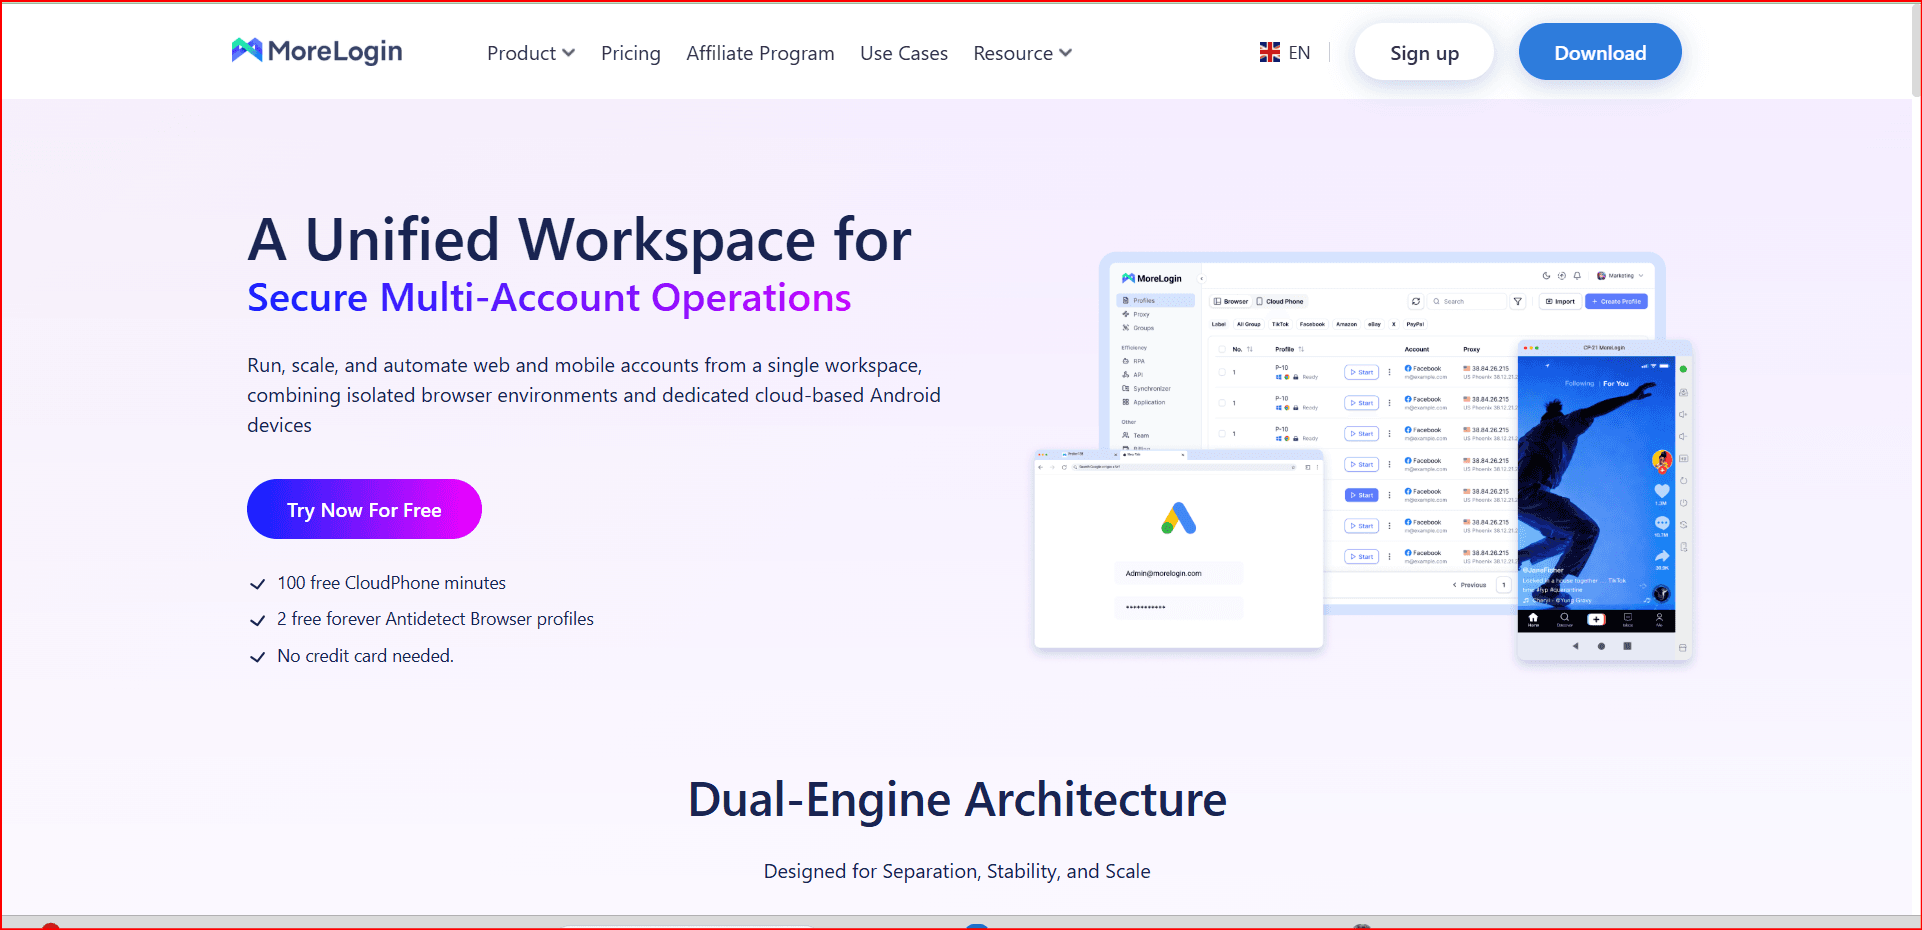Tick the select-all checkbox in the table header
Image resolution: width=1922 pixels, height=930 pixels.
click(1222, 349)
